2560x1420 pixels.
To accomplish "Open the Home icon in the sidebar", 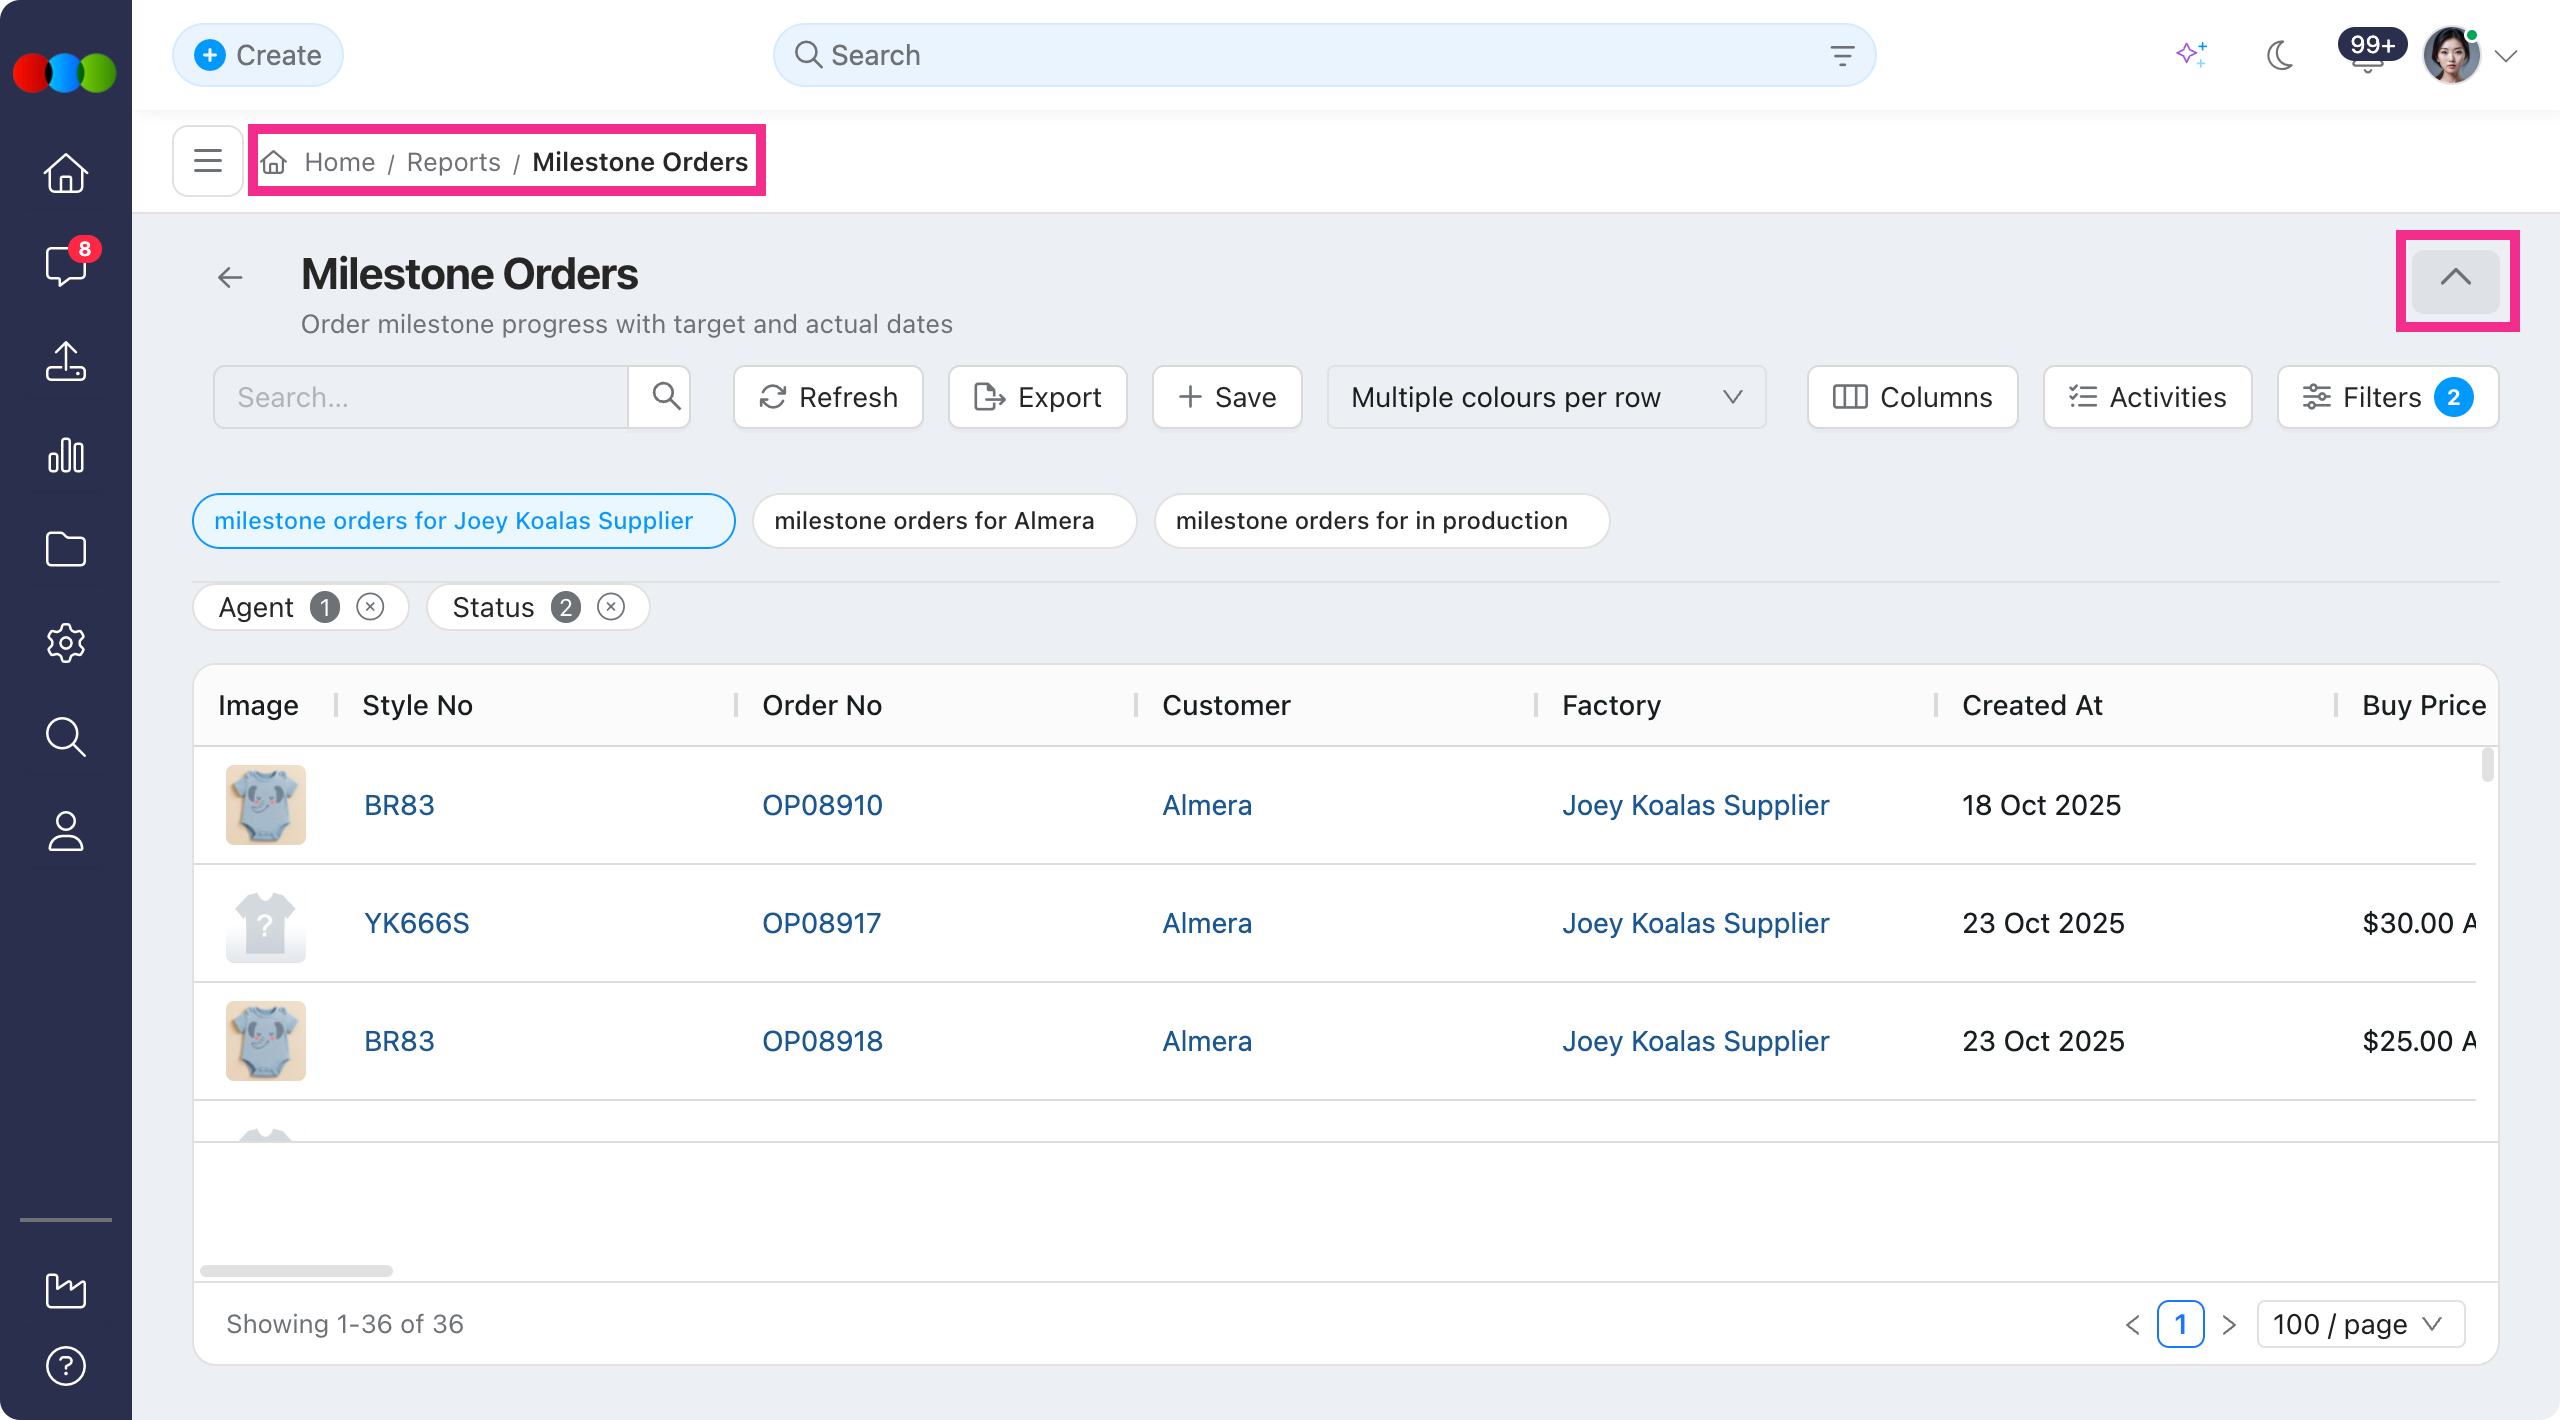I will click(66, 172).
